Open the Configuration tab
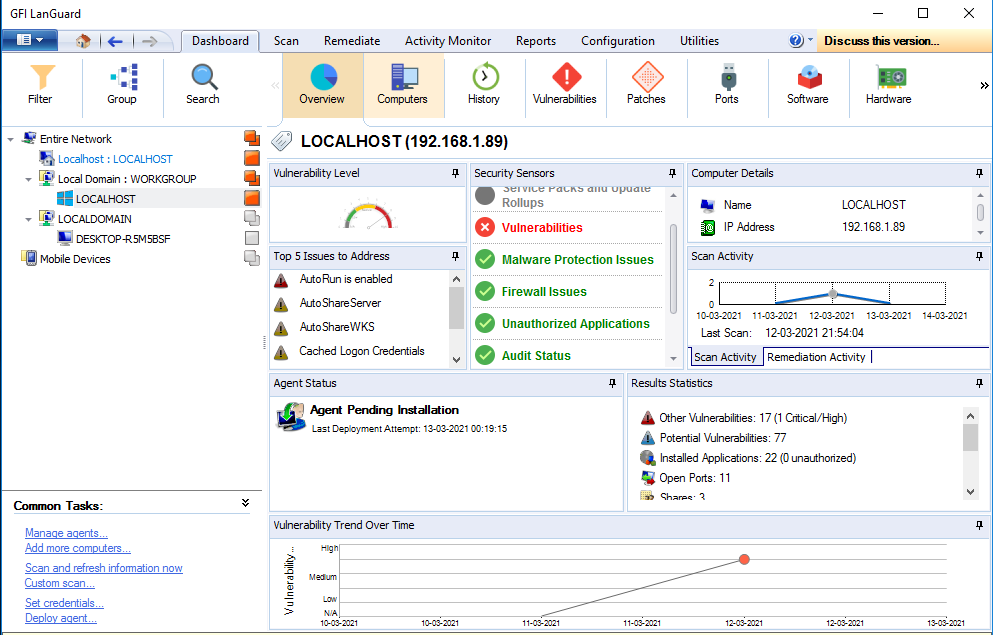Image resolution: width=993 pixels, height=635 pixels. [x=618, y=41]
